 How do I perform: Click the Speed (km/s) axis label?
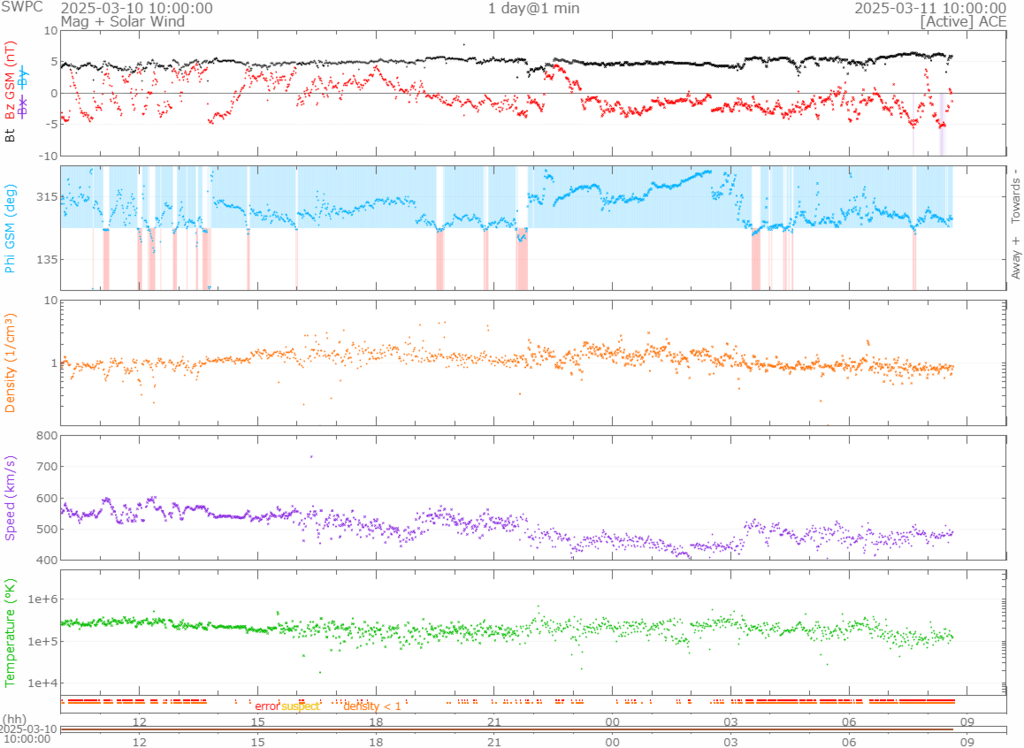(11, 496)
